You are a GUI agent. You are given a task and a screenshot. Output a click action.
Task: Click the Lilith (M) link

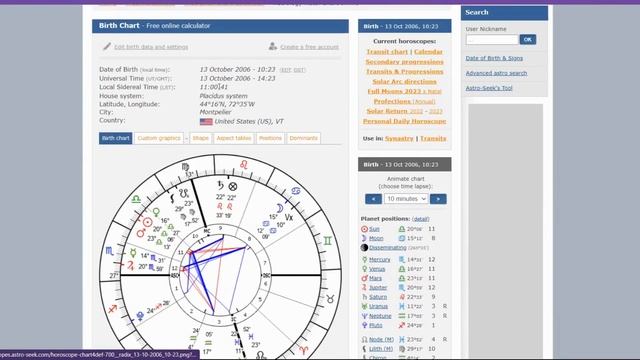381,349
